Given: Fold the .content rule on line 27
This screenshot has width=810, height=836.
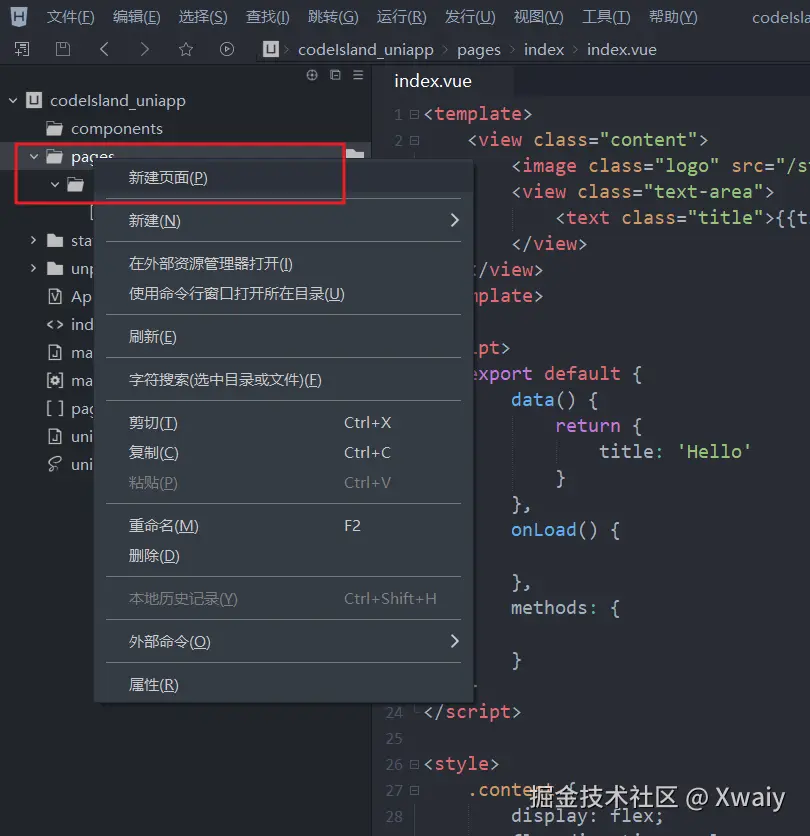Looking at the screenshot, I should click(414, 791).
